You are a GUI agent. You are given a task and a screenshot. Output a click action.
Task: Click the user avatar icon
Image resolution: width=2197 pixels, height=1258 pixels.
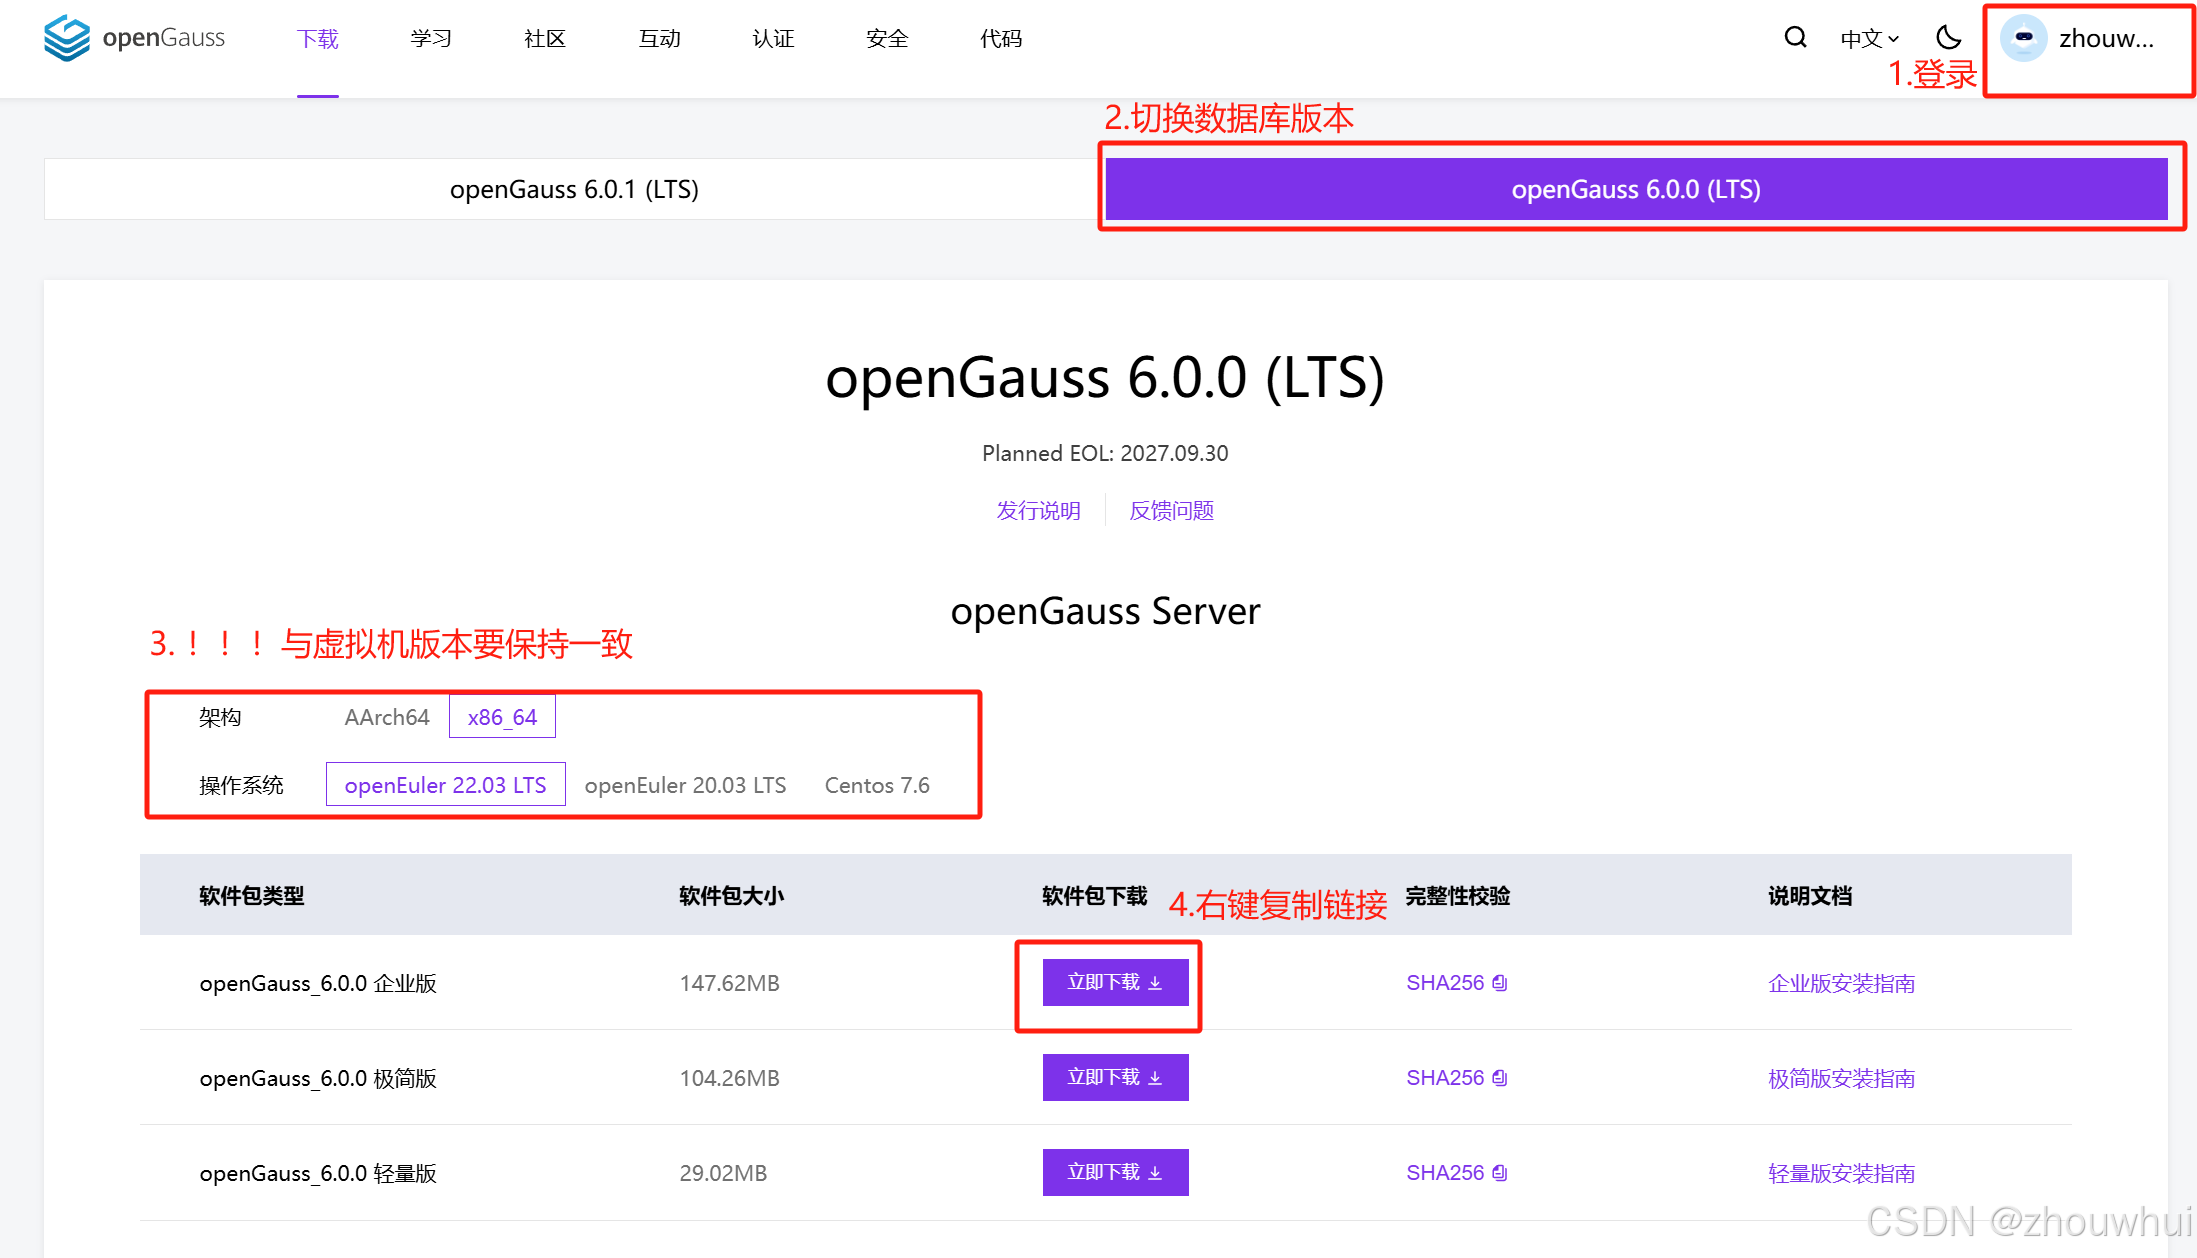tap(2024, 38)
